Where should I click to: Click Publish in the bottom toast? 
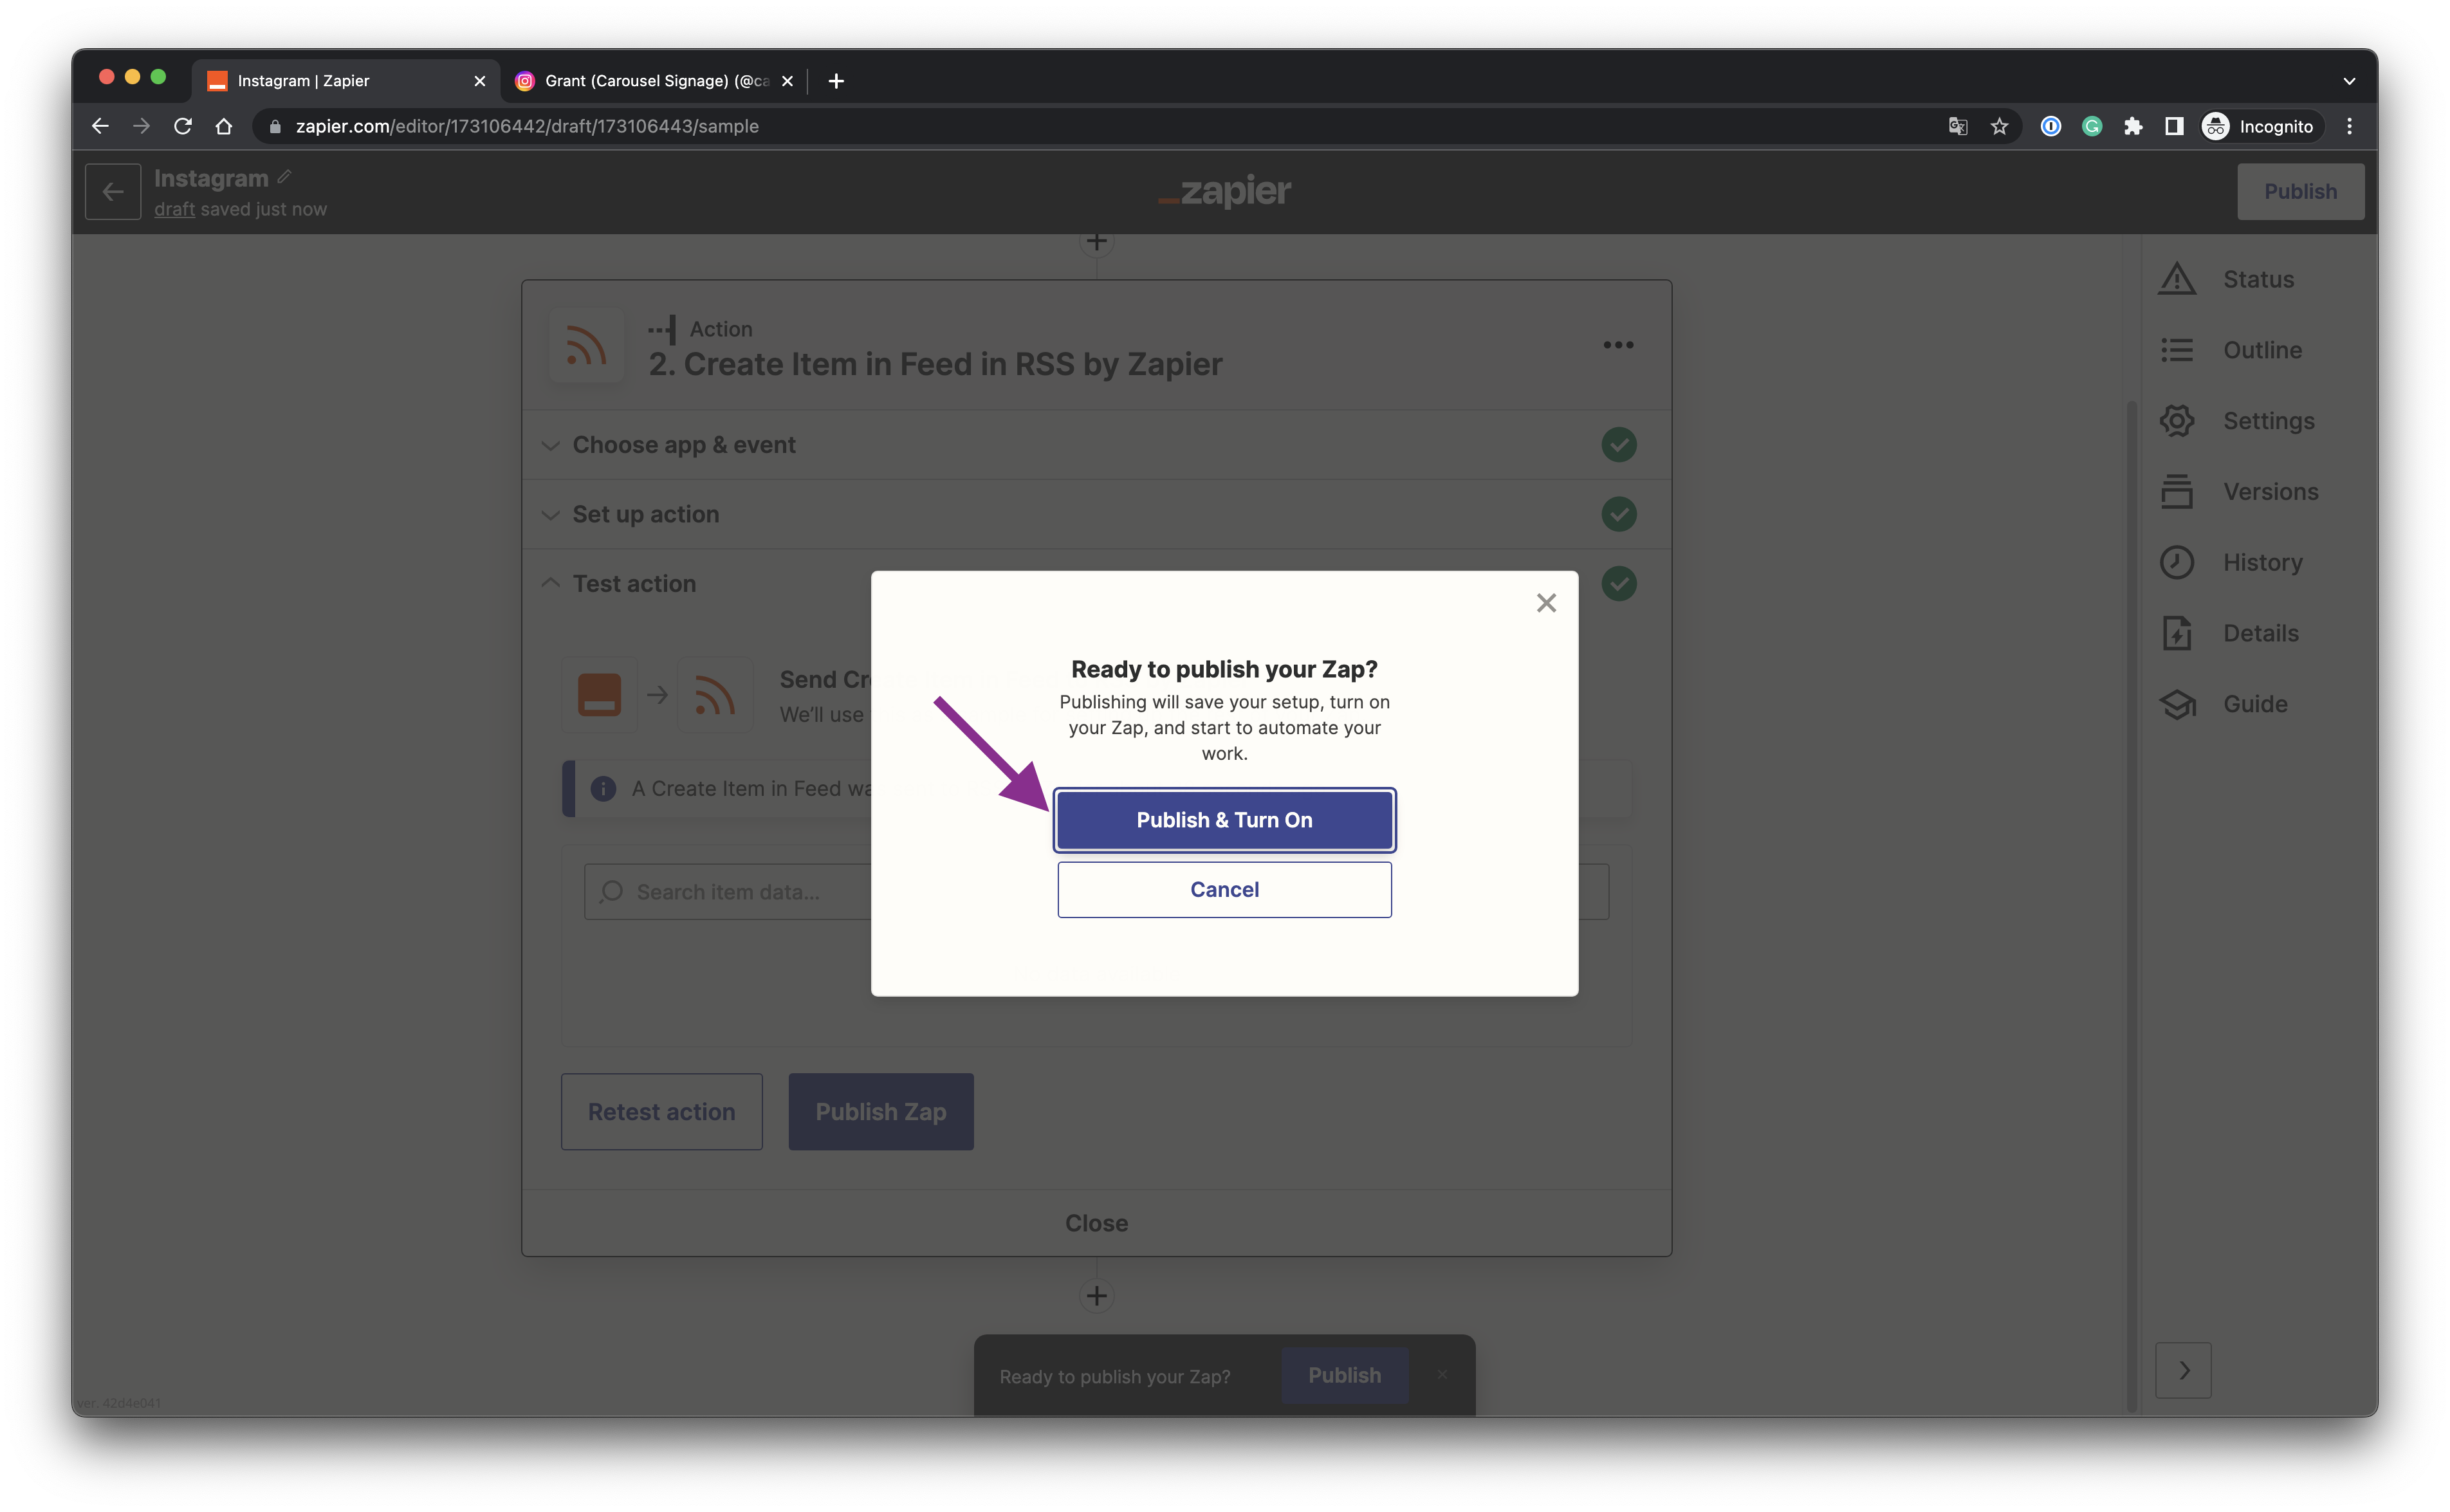pyautogui.click(x=1344, y=1375)
